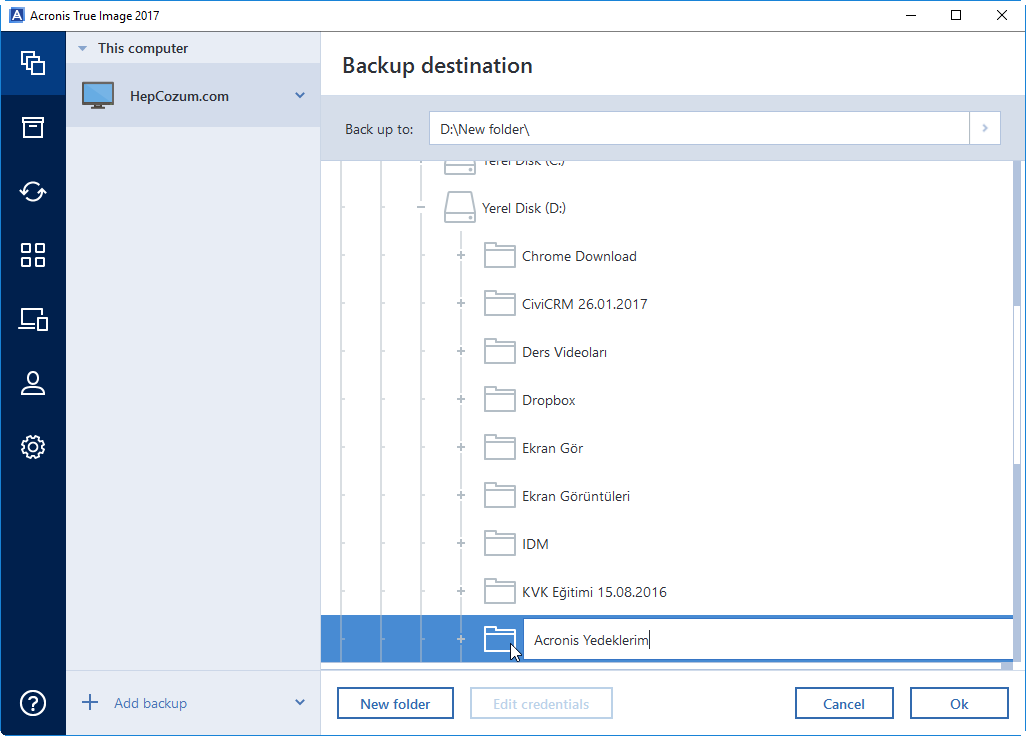Click the Edit credentials button

click(541, 703)
